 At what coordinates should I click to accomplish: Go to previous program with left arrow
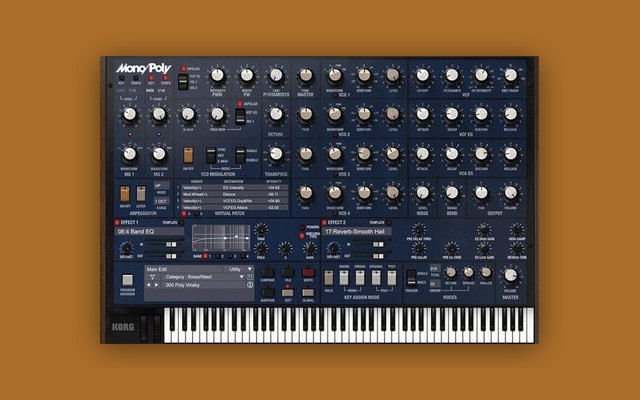pyautogui.click(x=149, y=285)
